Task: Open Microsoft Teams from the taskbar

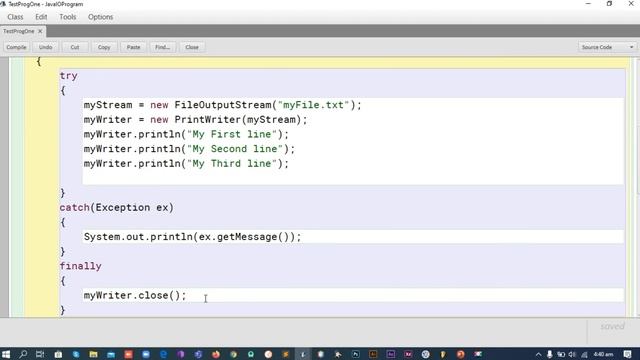Action: click(x=198, y=354)
